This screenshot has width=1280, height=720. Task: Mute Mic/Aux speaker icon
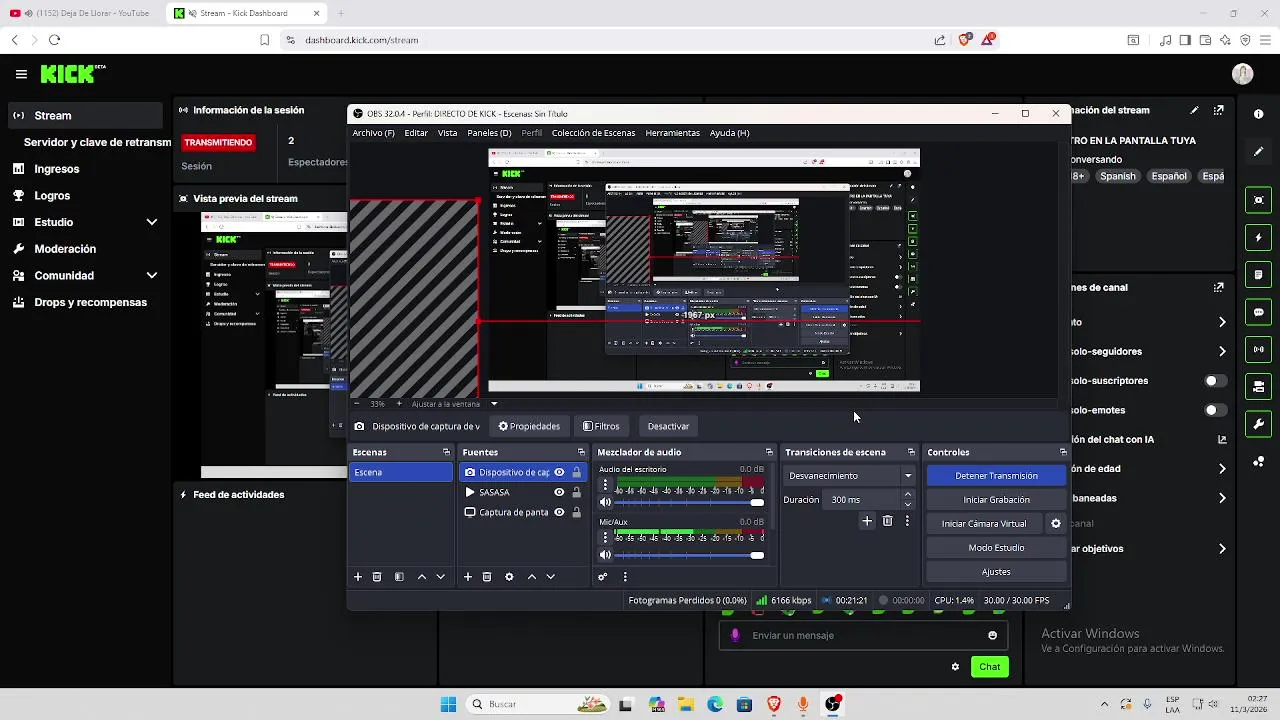pos(605,555)
